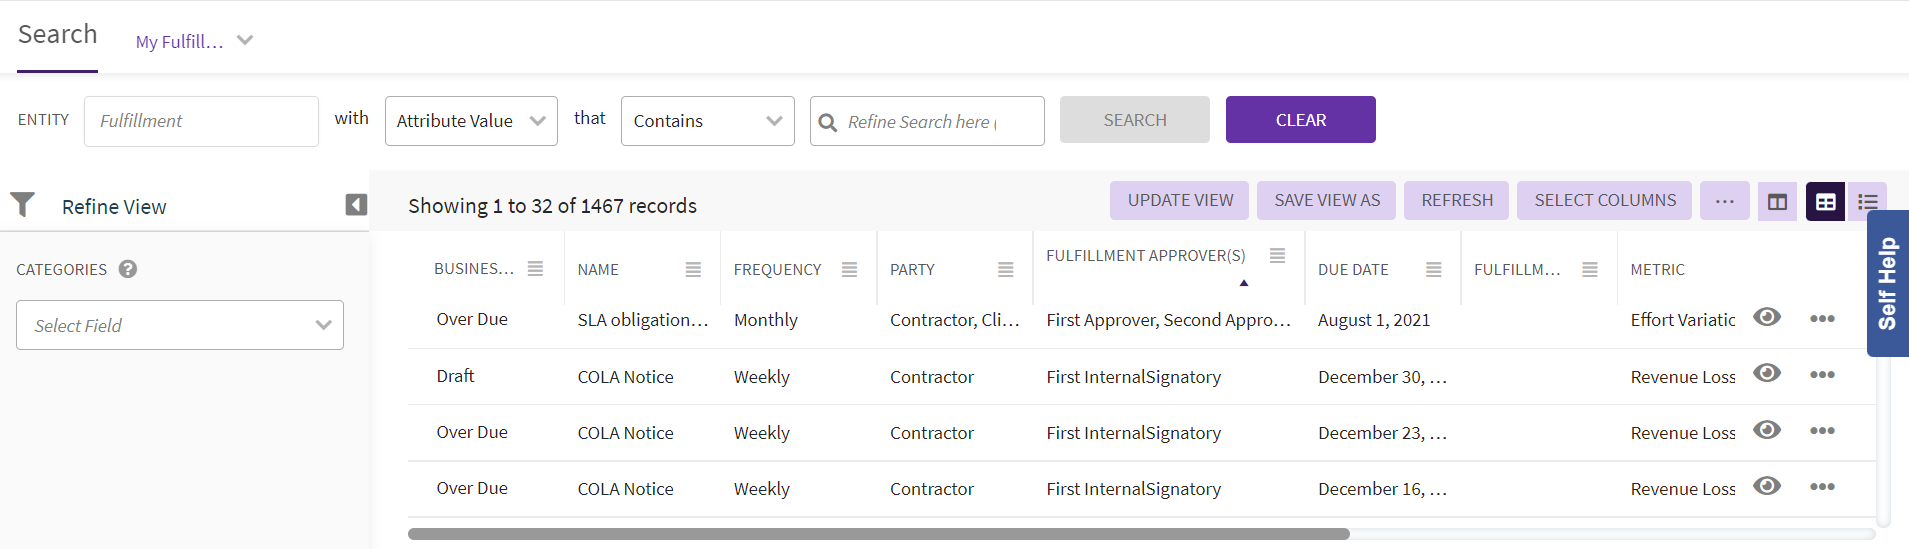The height and width of the screenshot is (549, 1909).
Task: Switch to the list view layout
Action: click(1867, 202)
